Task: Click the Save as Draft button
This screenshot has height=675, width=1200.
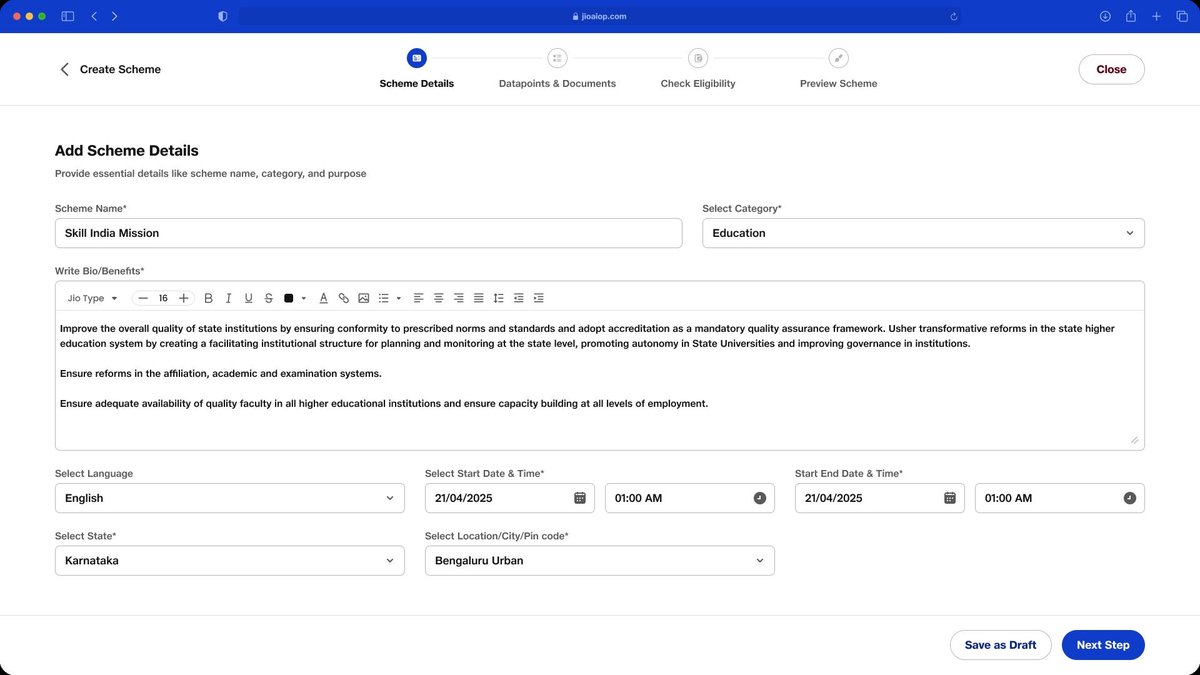Action: coord(1000,645)
